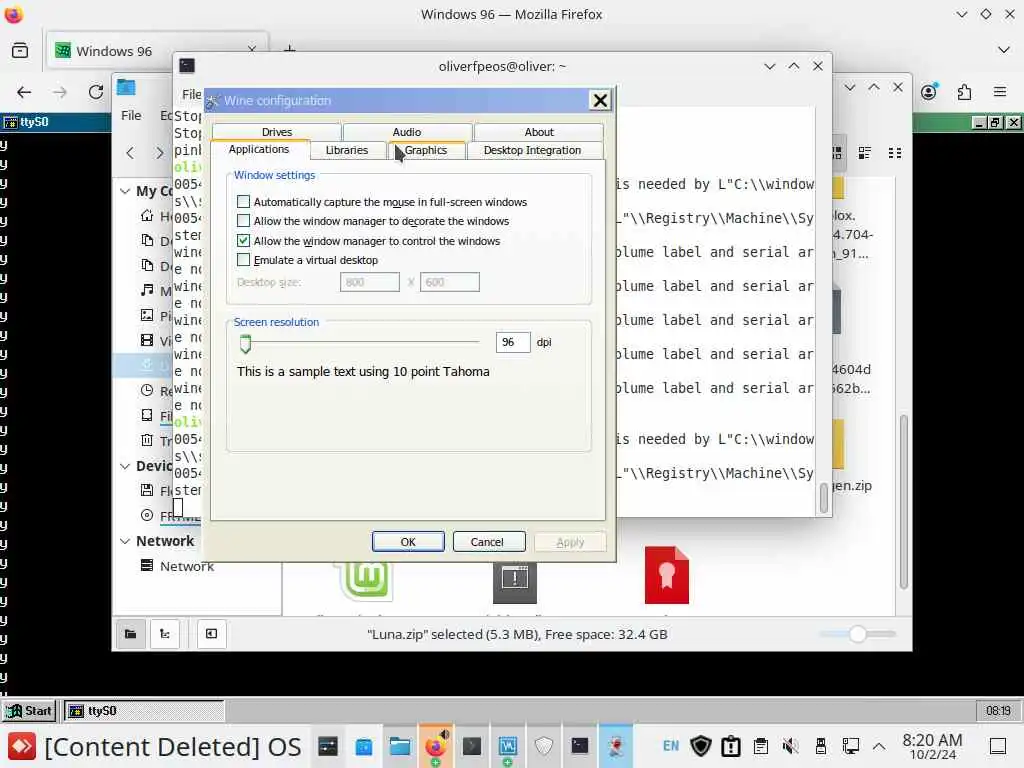Select the red document file thumbnail

[667, 576]
